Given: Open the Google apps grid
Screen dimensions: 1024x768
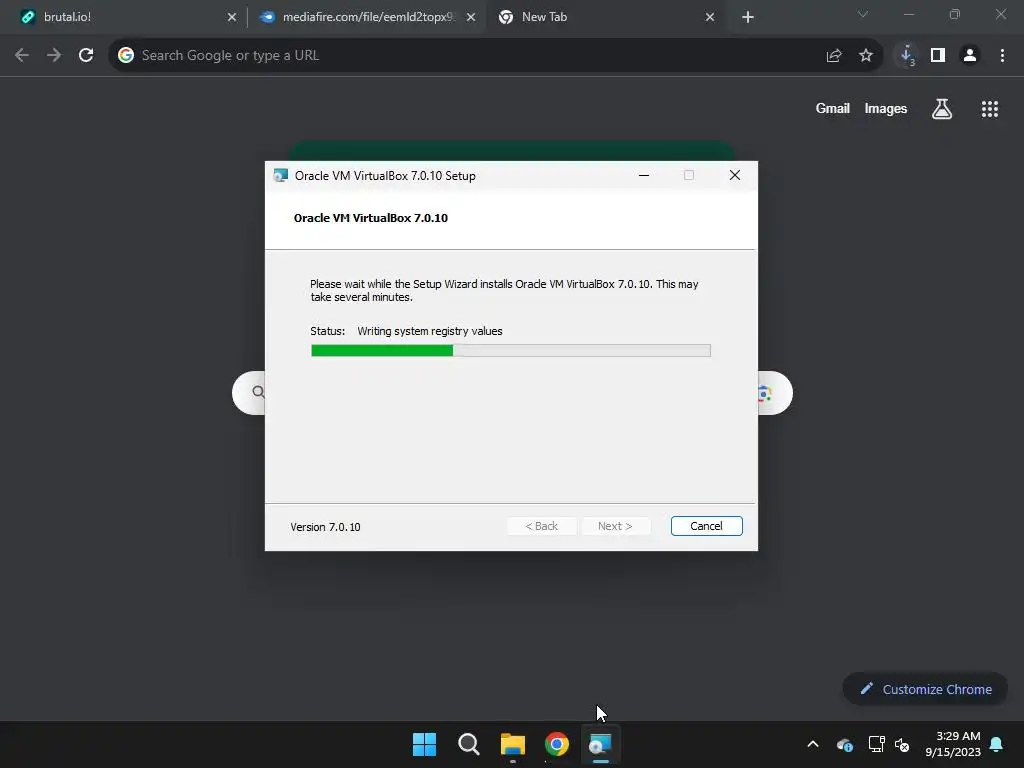Looking at the screenshot, I should coord(989,108).
